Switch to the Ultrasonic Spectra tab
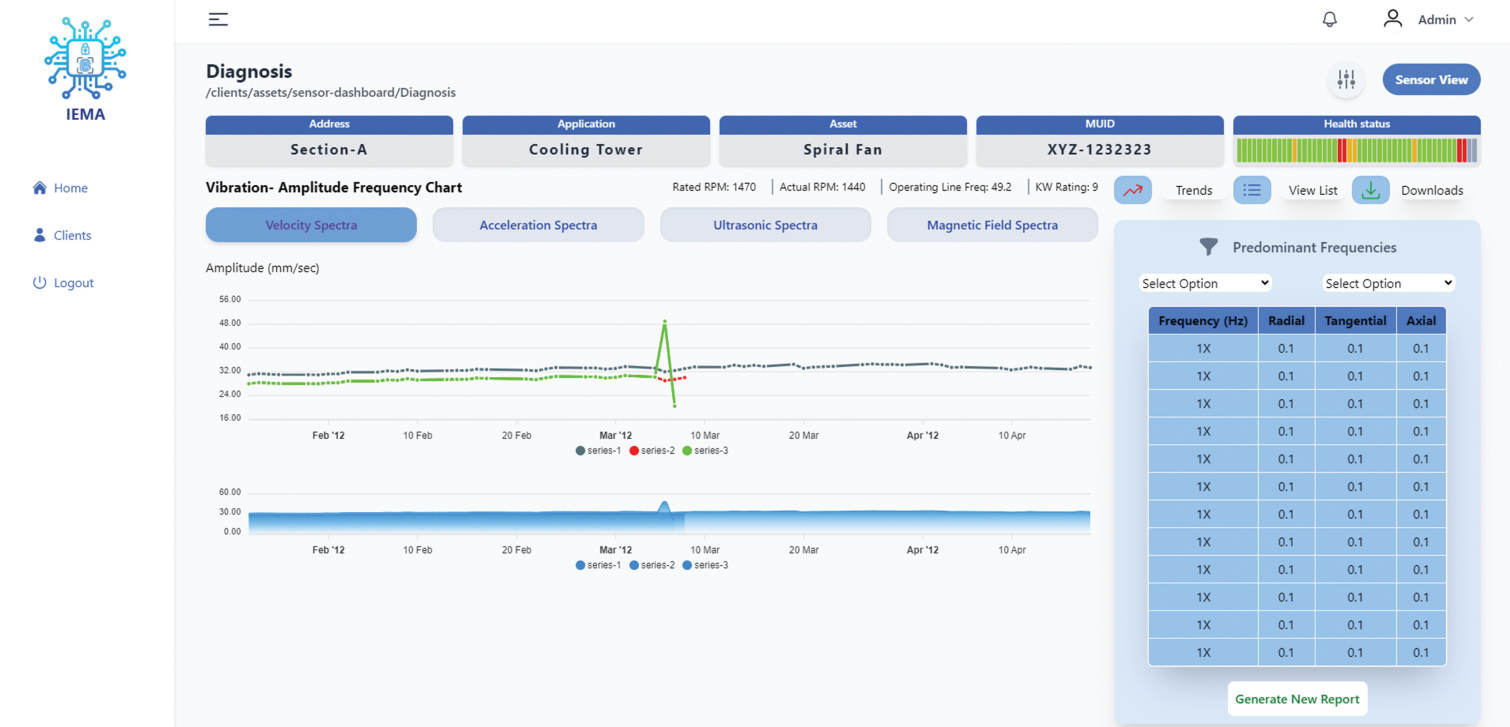Screen dimensions: 1510x727 (765, 225)
